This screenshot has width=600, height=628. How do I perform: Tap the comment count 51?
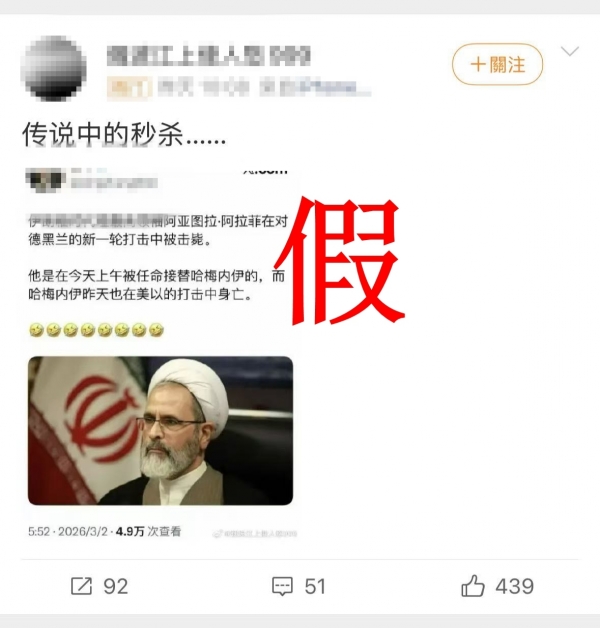pos(315,587)
